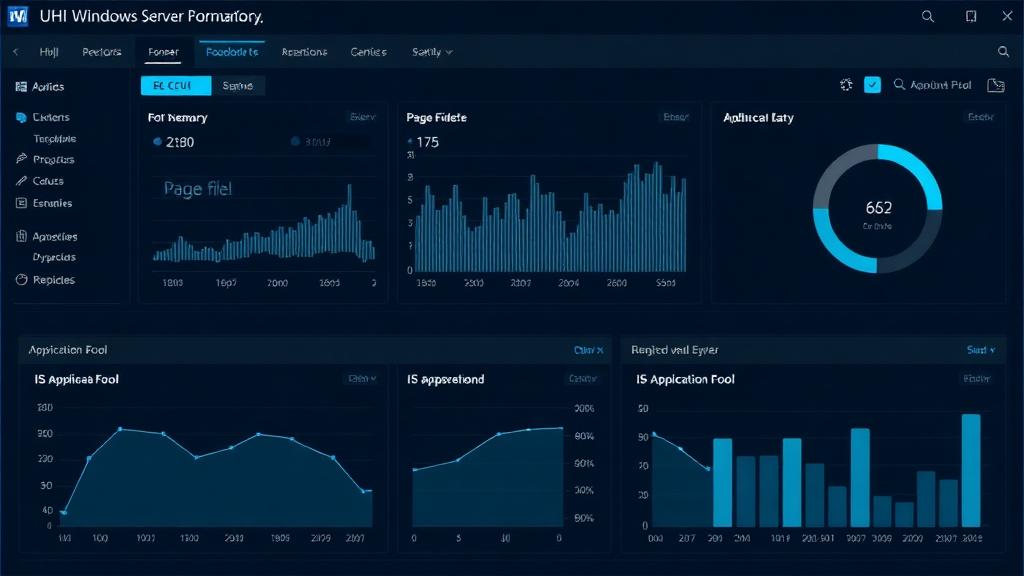Switch to the Foodalerts tab
Screen dimensions: 1024x576
[232, 51]
